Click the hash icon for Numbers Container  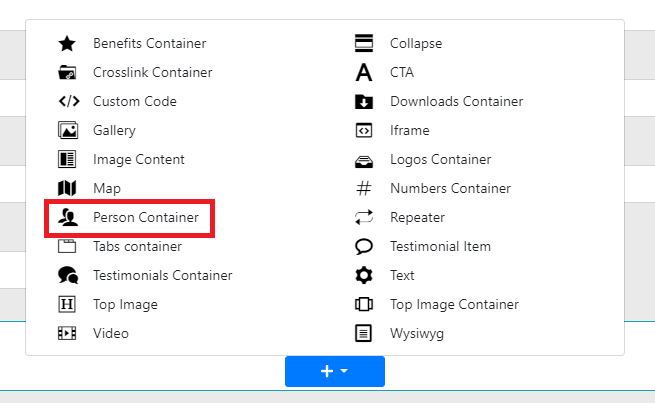[364, 189]
